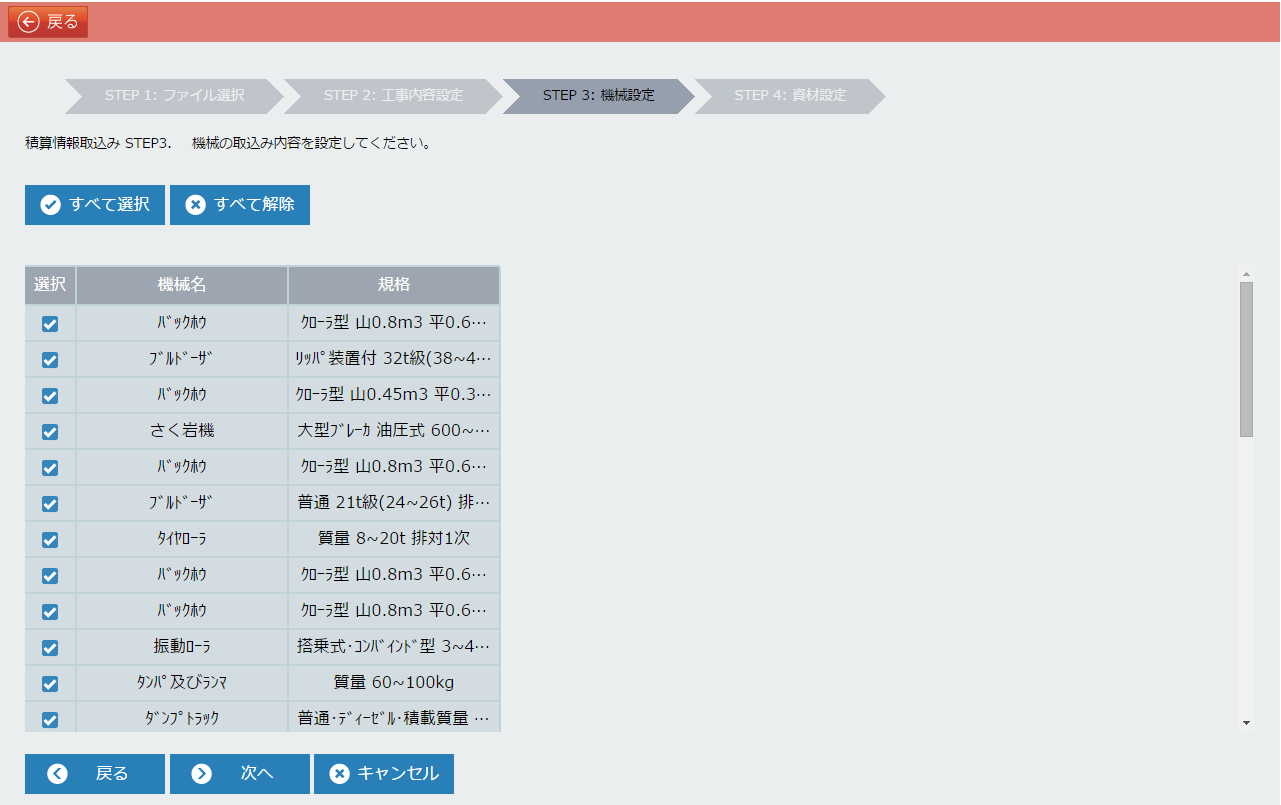Uncheck the ﾌﾞﾙﾄﾞｰｻﾞ 普通 21t級 row checkbox
Viewport: 1281px width, 805px height.
point(50,504)
